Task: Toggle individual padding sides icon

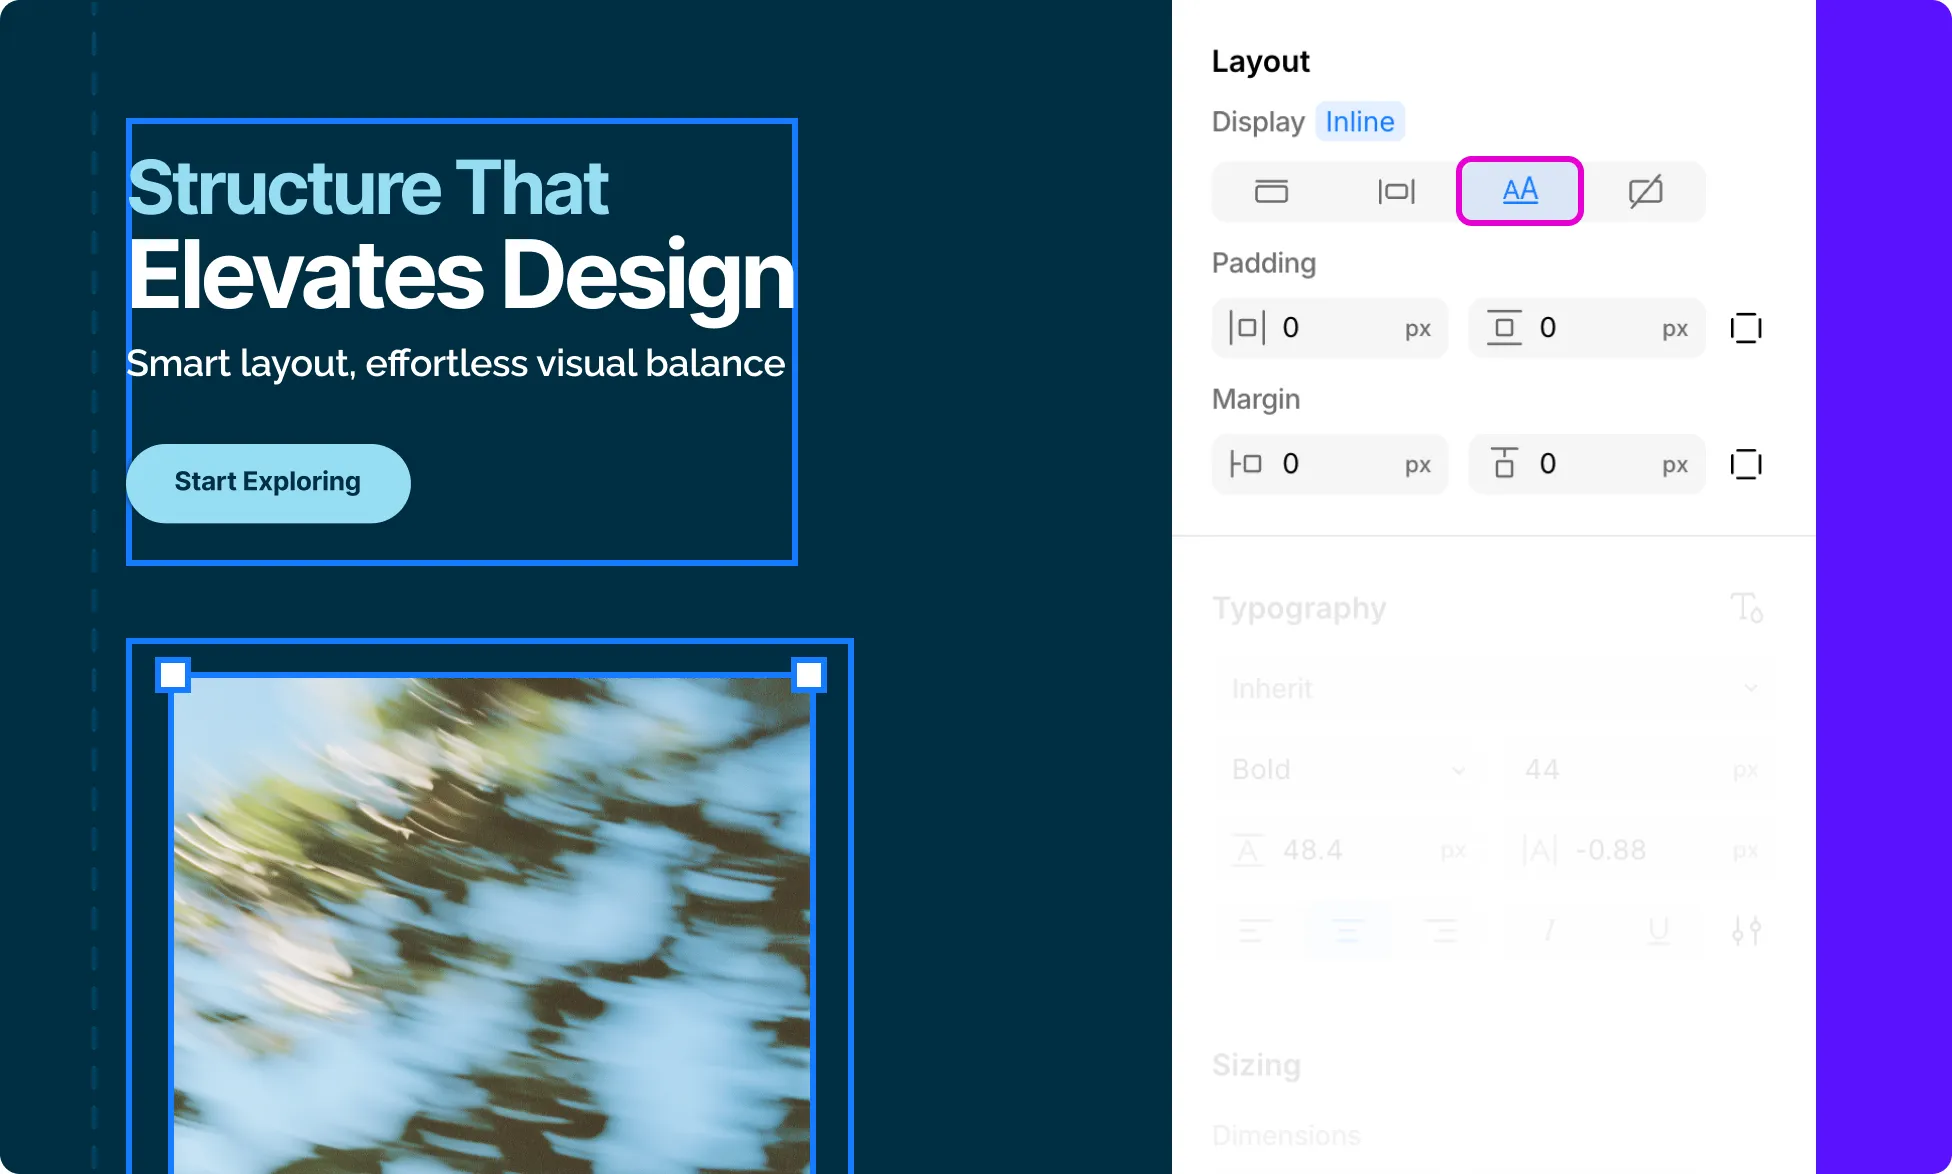Action: coord(1746,328)
